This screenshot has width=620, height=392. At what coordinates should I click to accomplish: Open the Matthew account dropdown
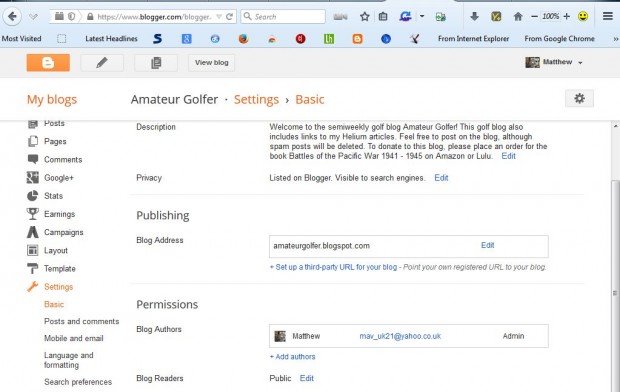[x=554, y=62]
